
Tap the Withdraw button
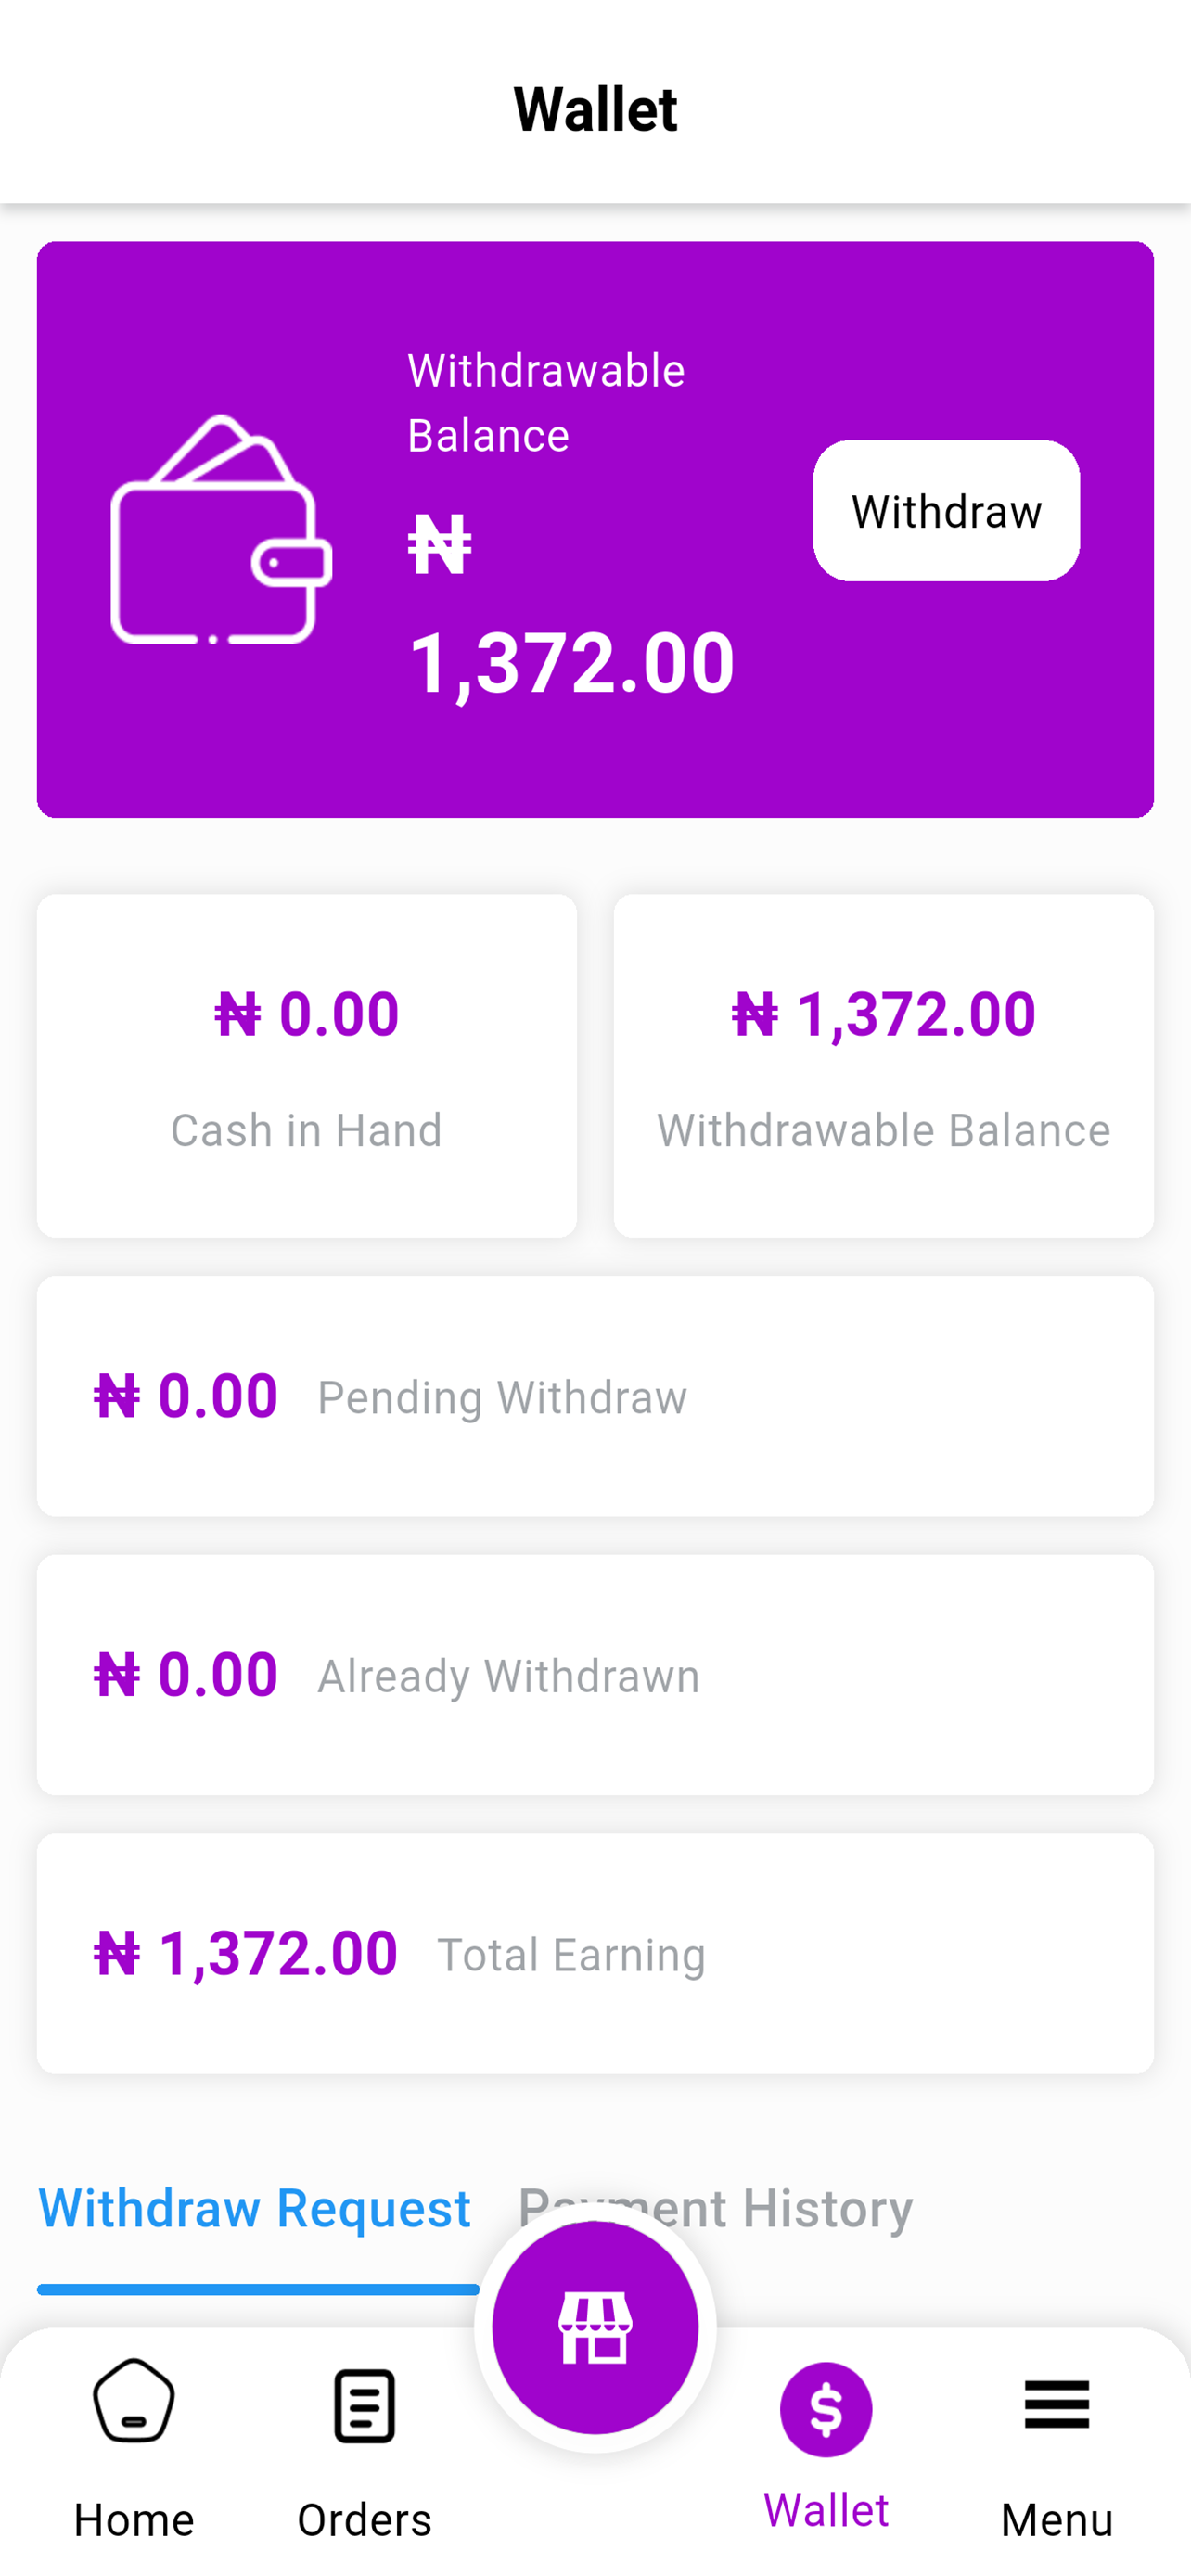click(946, 510)
